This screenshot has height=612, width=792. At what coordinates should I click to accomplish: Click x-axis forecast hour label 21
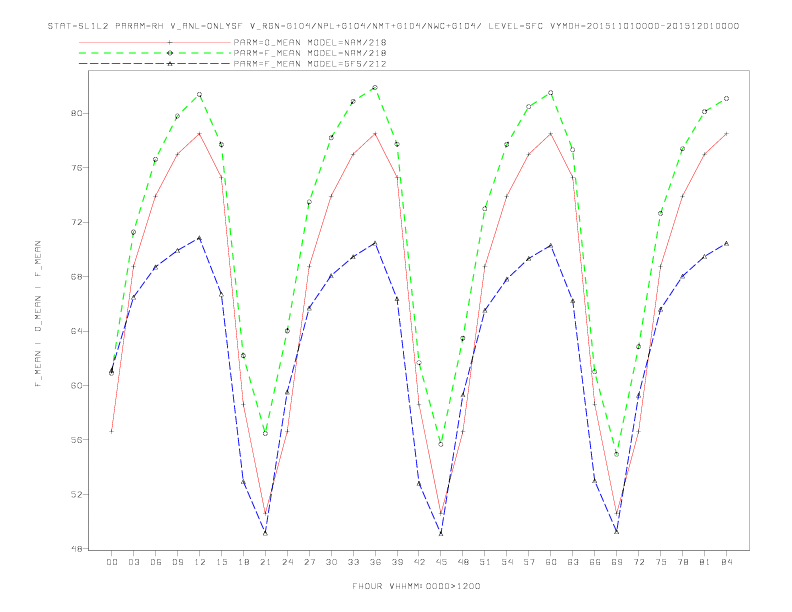click(265, 562)
